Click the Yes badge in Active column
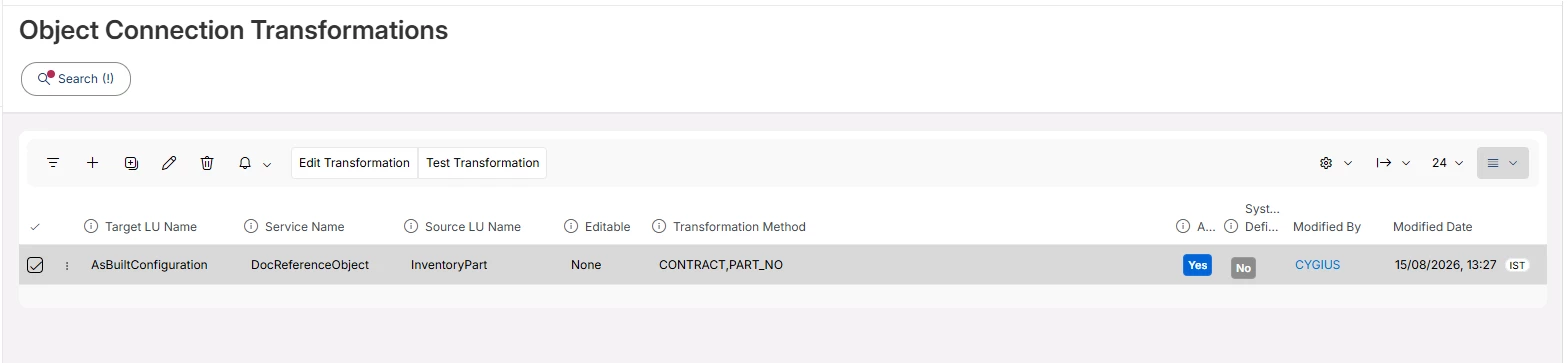Viewport: 1567px width, 363px height. click(1197, 265)
